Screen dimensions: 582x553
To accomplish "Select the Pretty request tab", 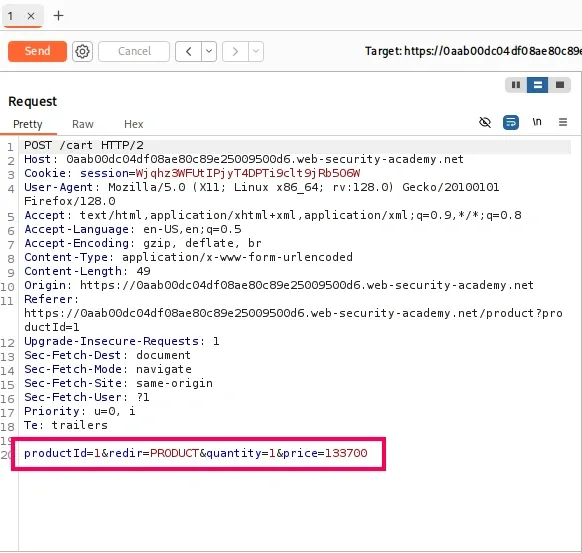I will (28, 124).
